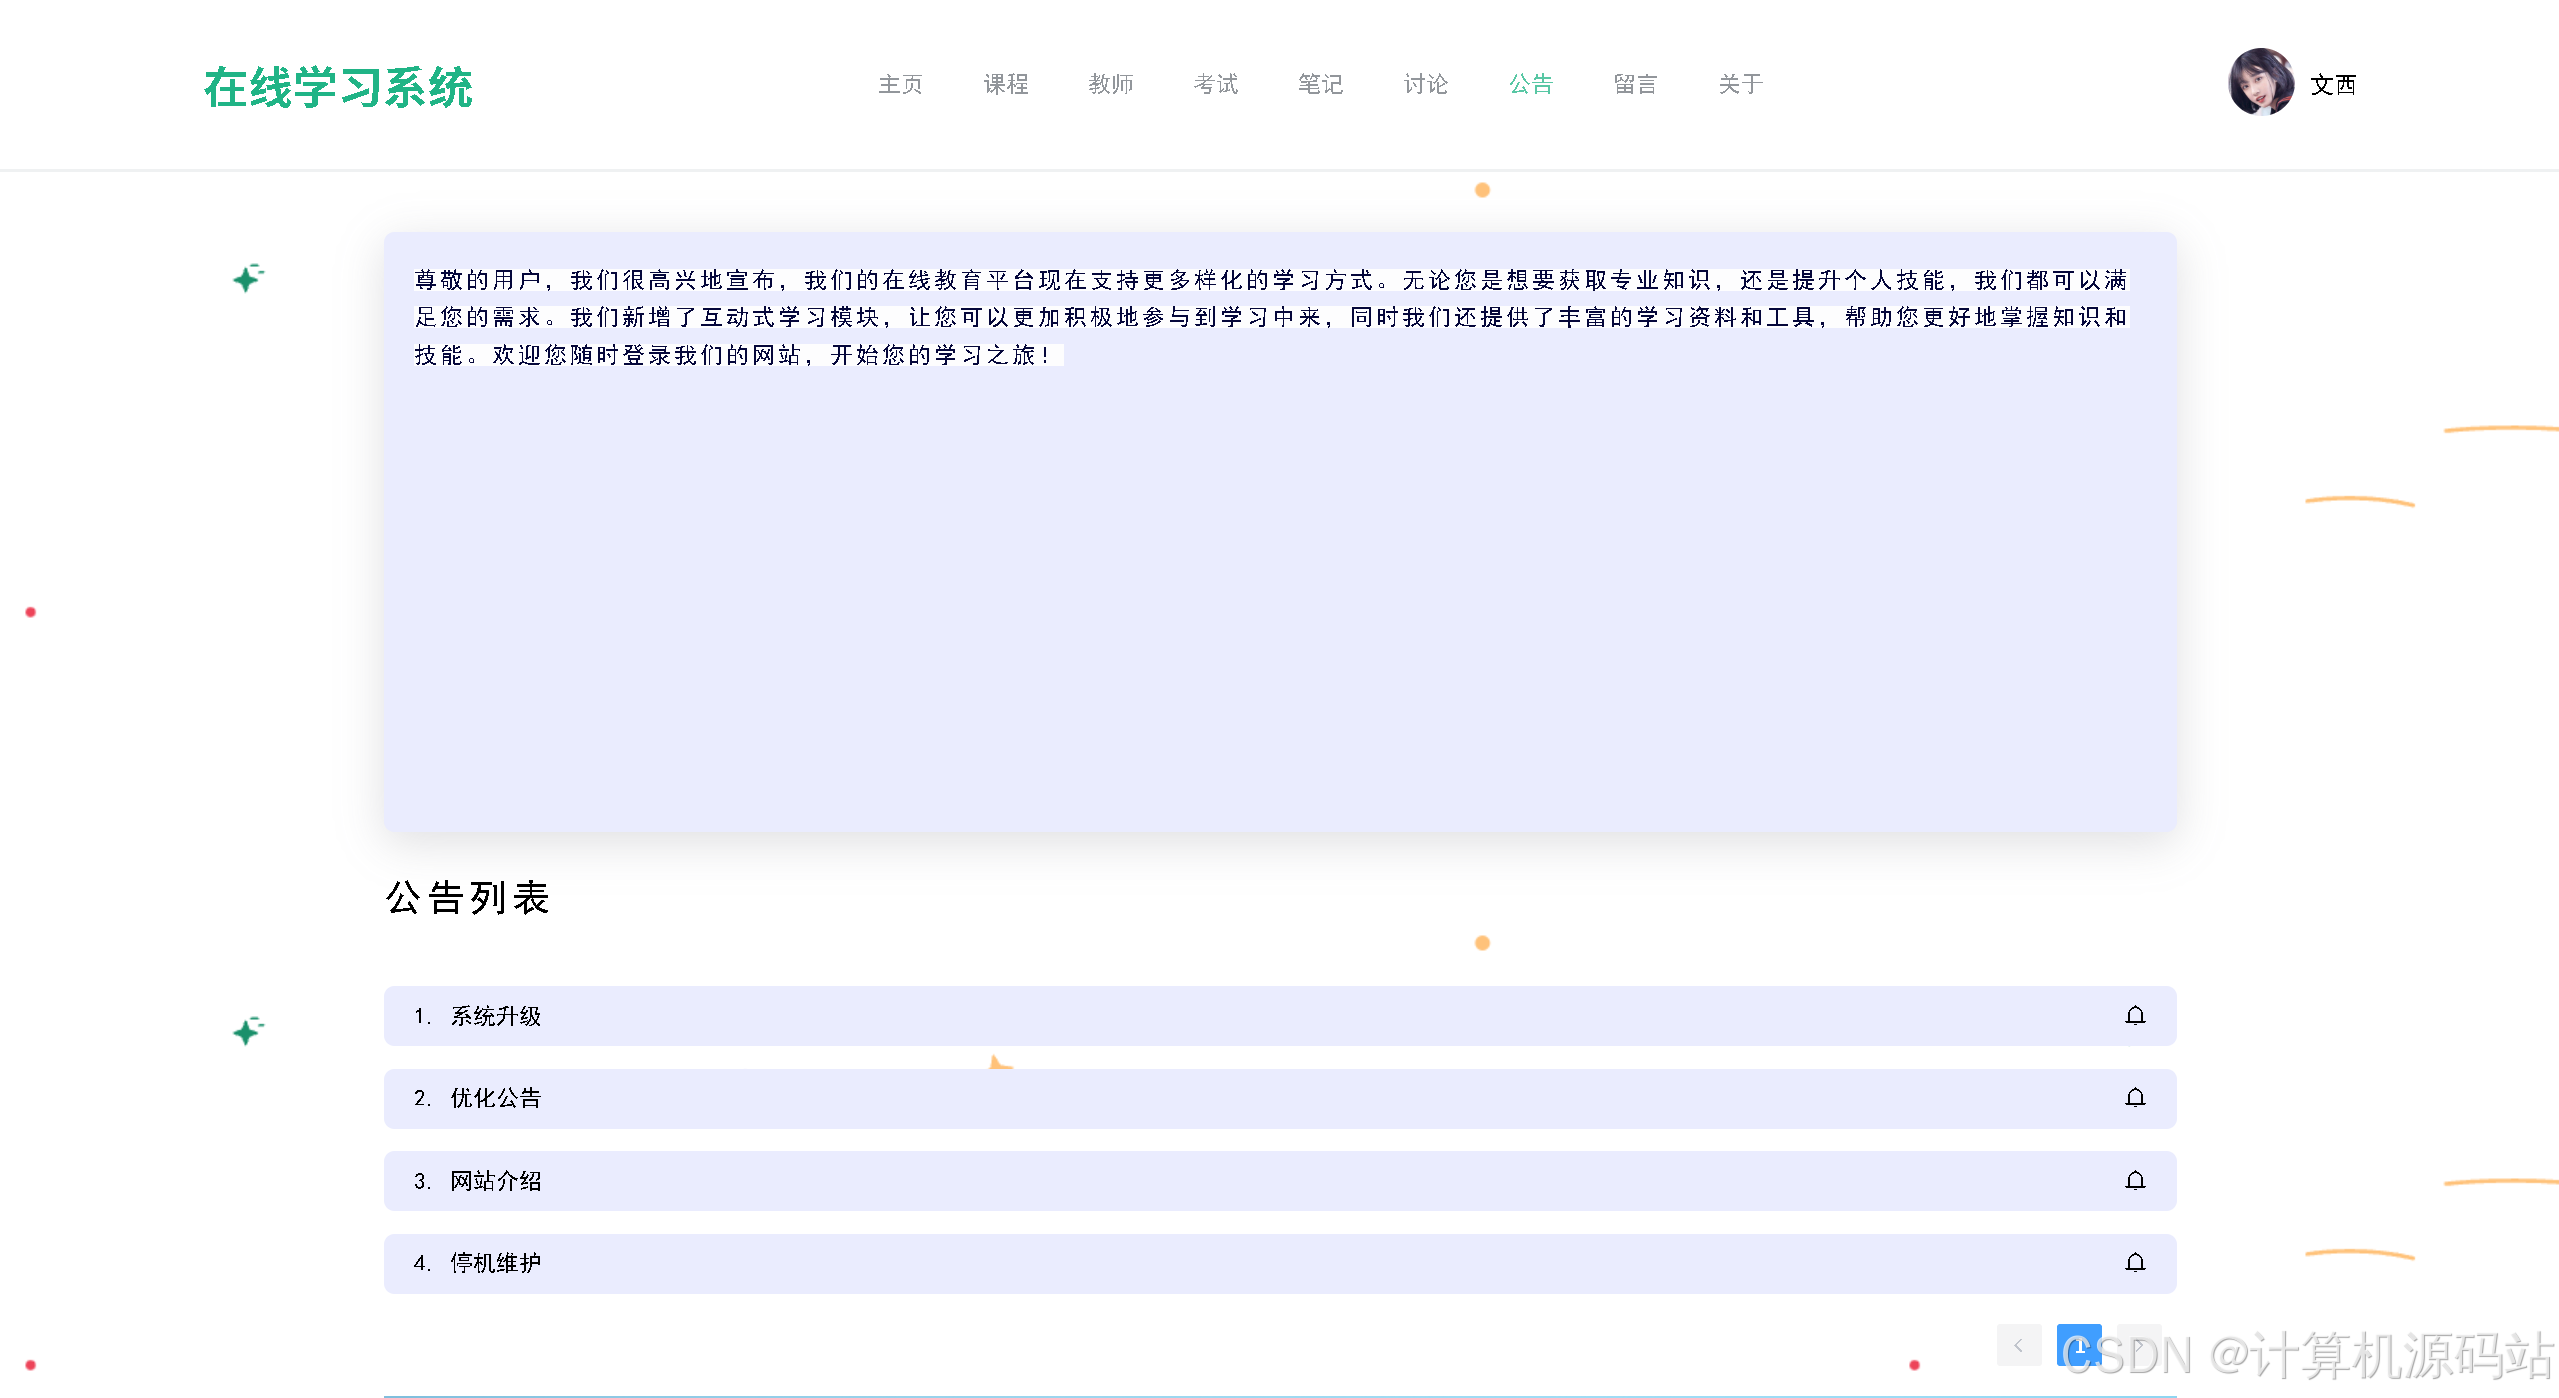
Task: Open the 课程 navigation item
Action: (x=1005, y=84)
